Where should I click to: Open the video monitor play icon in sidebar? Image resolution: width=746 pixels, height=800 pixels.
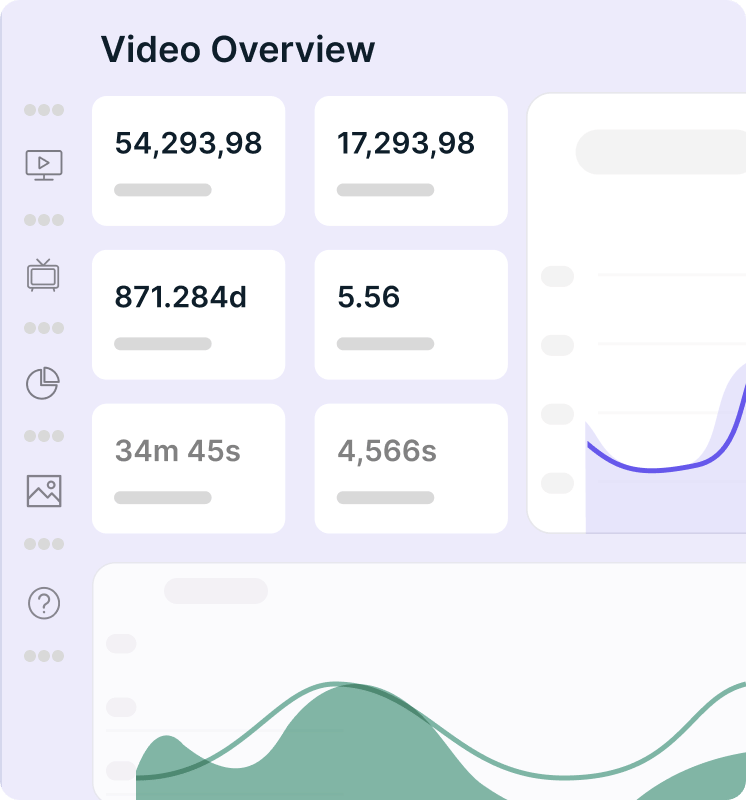click(x=44, y=164)
